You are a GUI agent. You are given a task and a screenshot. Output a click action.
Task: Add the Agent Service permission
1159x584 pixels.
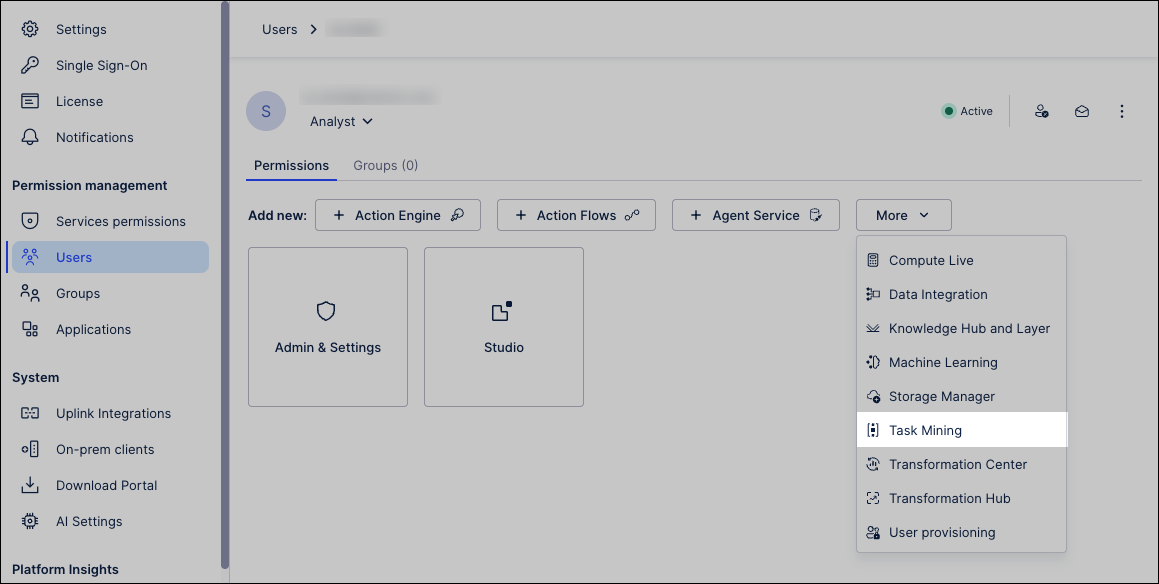(x=755, y=214)
